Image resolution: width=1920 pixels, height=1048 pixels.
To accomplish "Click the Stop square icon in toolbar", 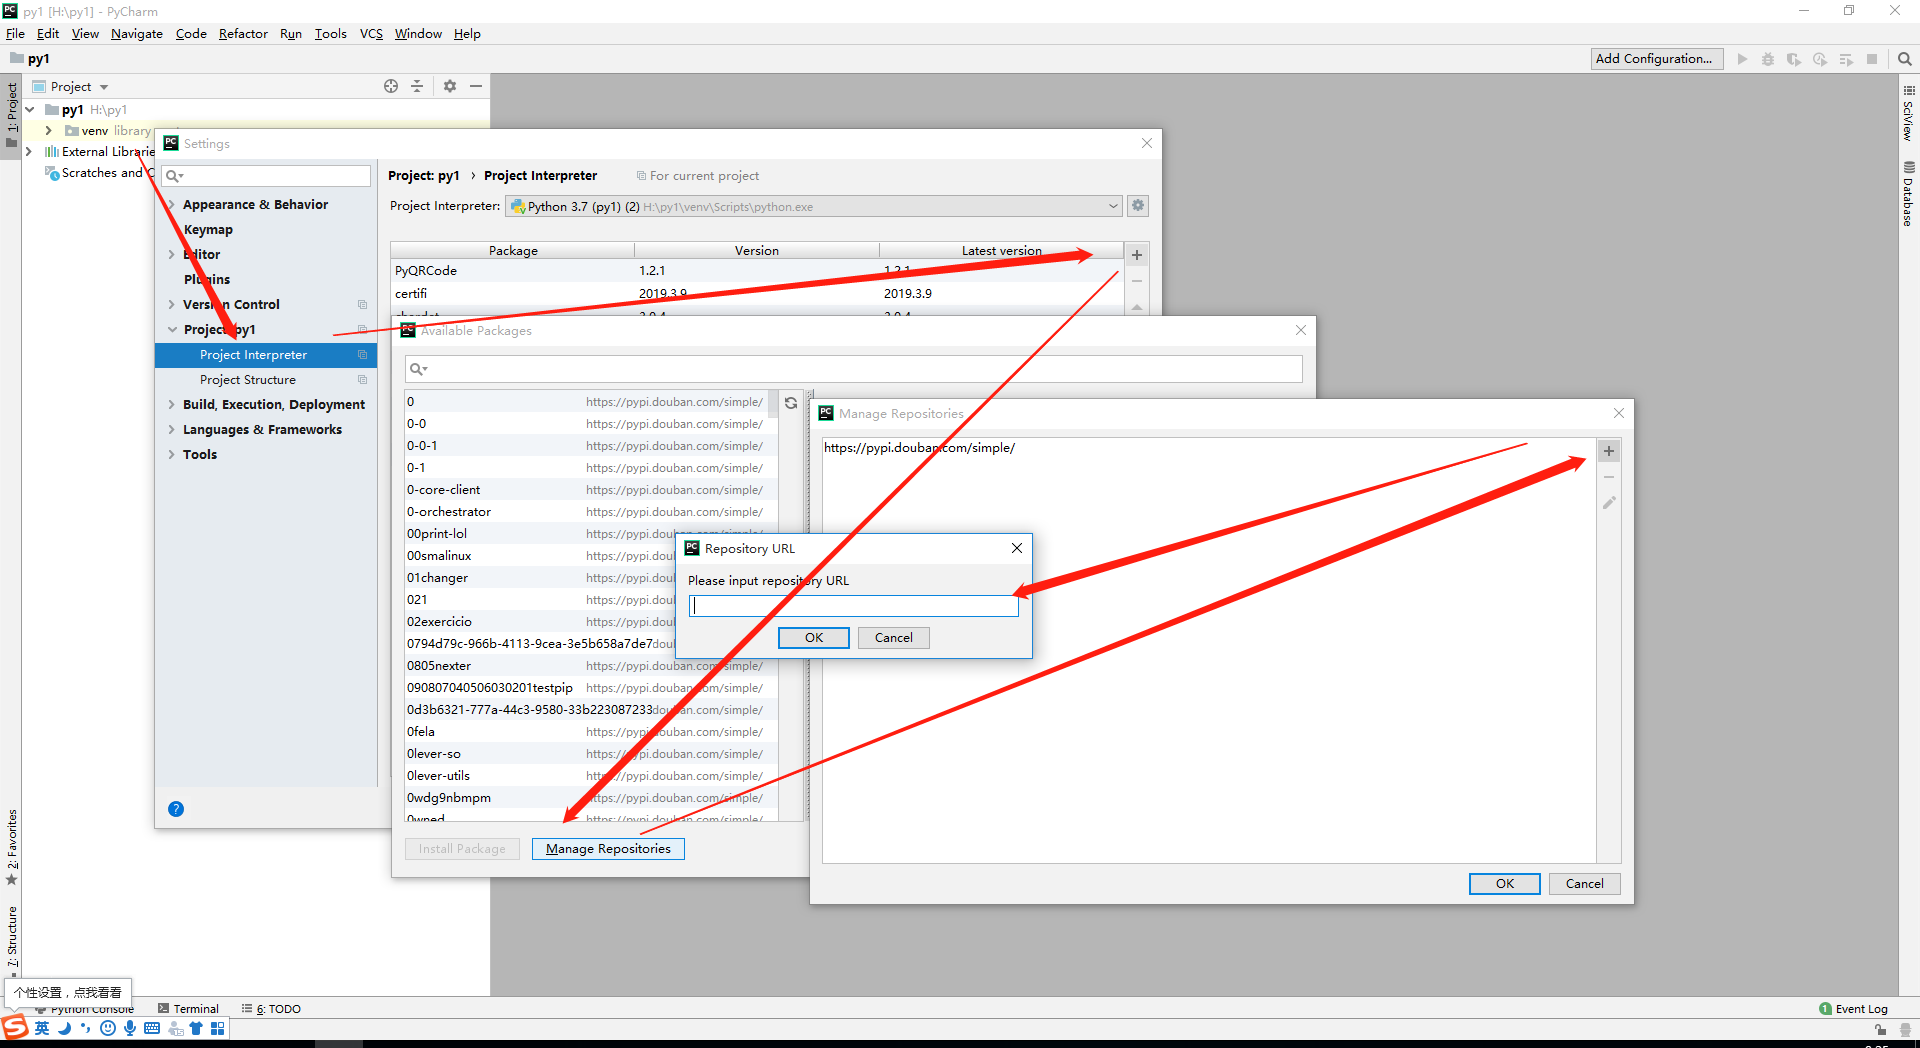I will (1872, 59).
